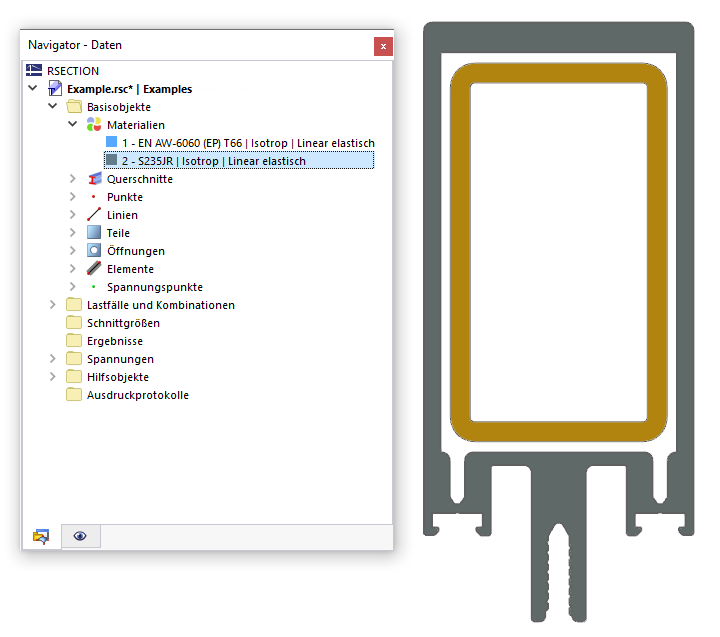Select the Punkte label
This screenshot has height=637, width=720.
click(125, 197)
